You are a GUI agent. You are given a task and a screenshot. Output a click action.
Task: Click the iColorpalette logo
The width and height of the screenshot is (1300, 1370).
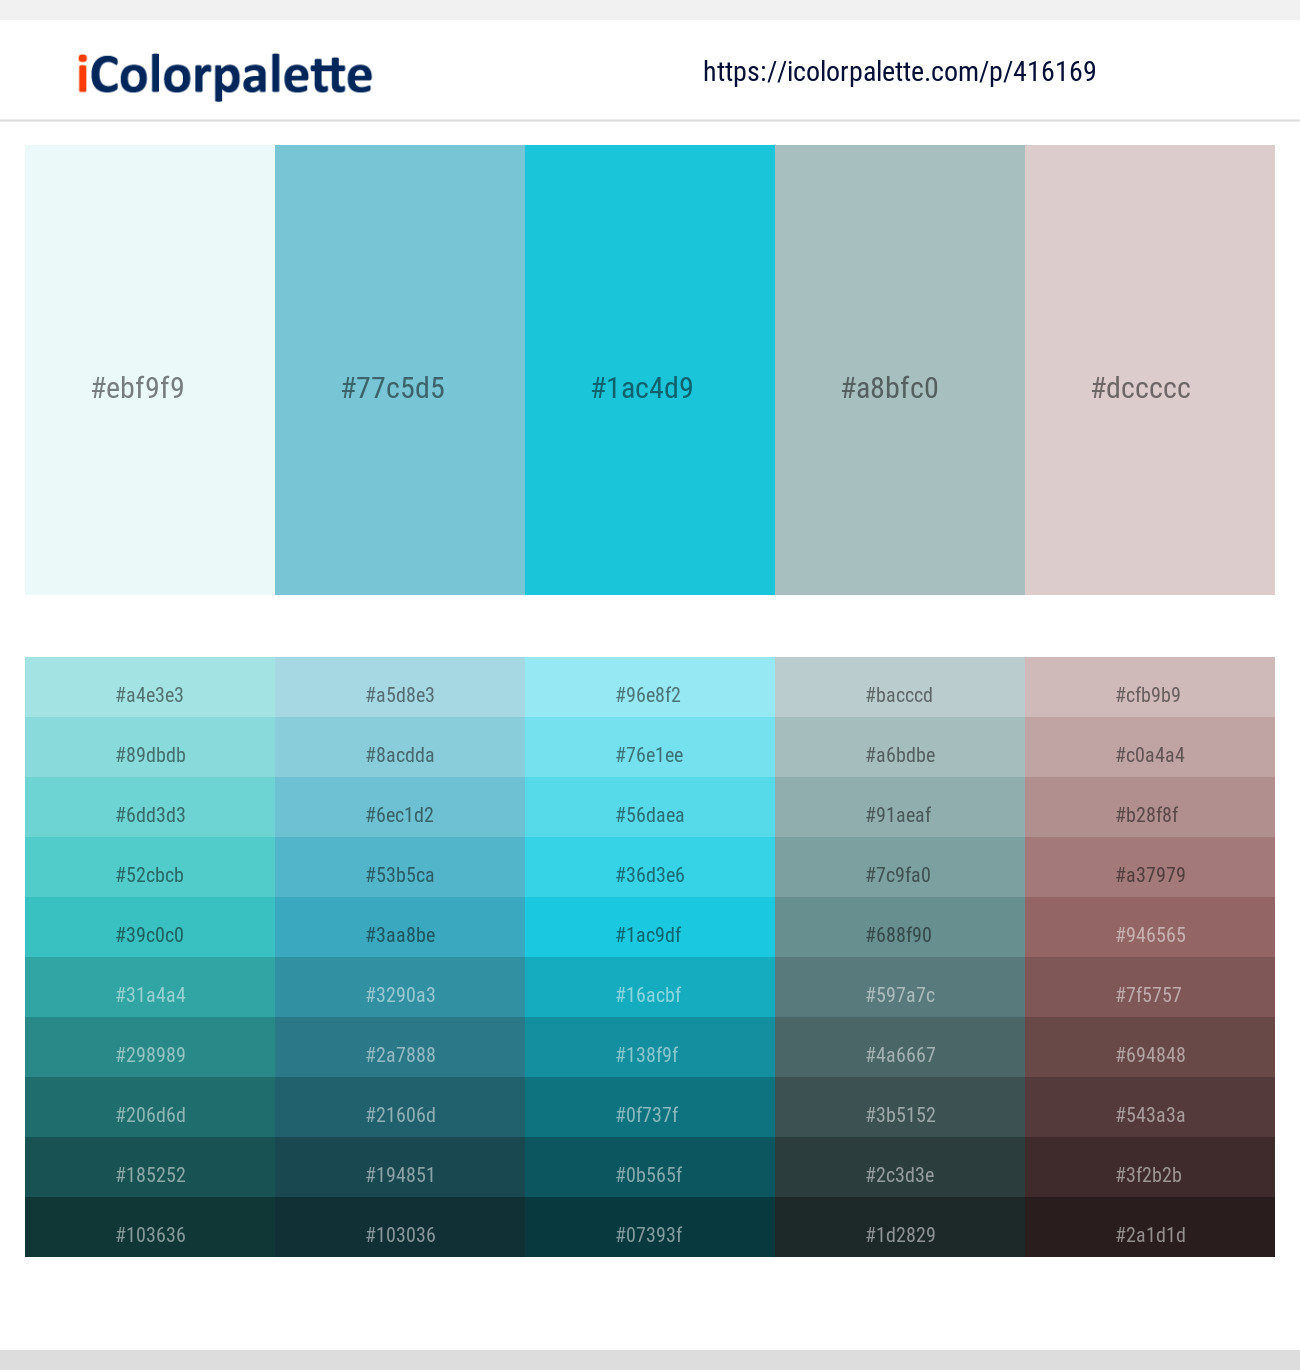220,71
